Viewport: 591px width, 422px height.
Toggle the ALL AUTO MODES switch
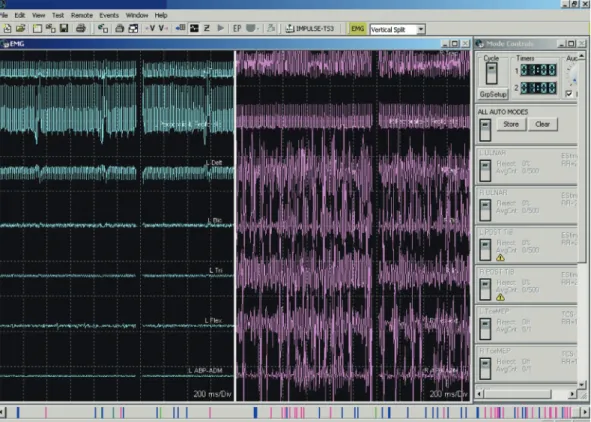coord(485,130)
